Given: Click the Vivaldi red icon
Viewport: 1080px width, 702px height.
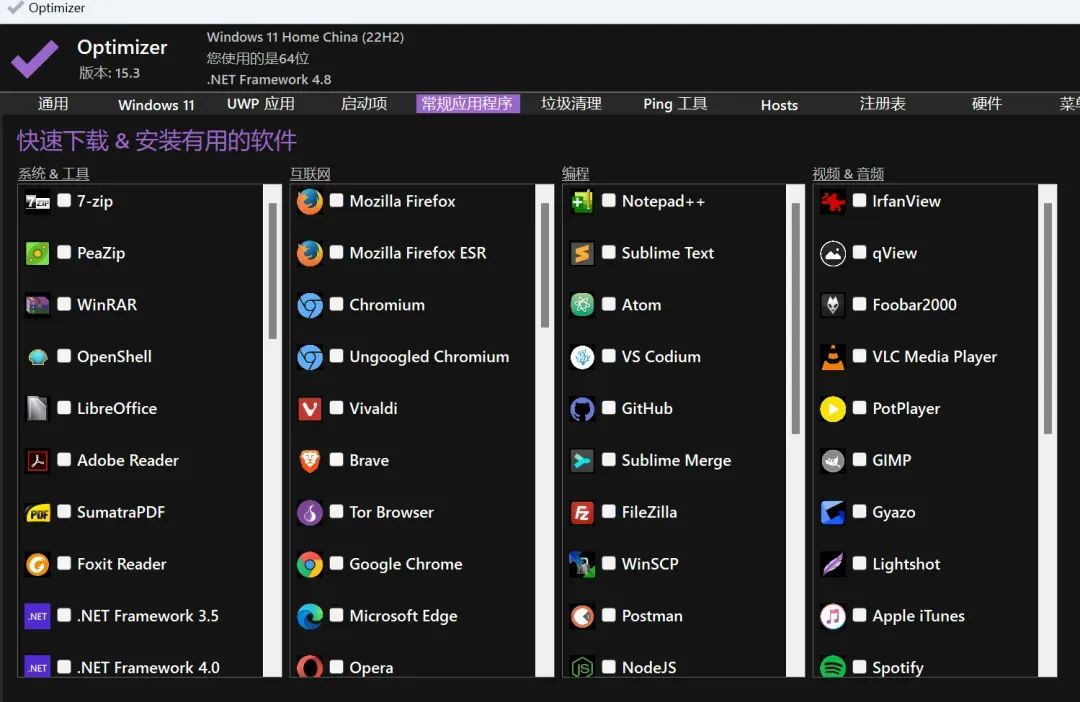Looking at the screenshot, I should (310, 409).
